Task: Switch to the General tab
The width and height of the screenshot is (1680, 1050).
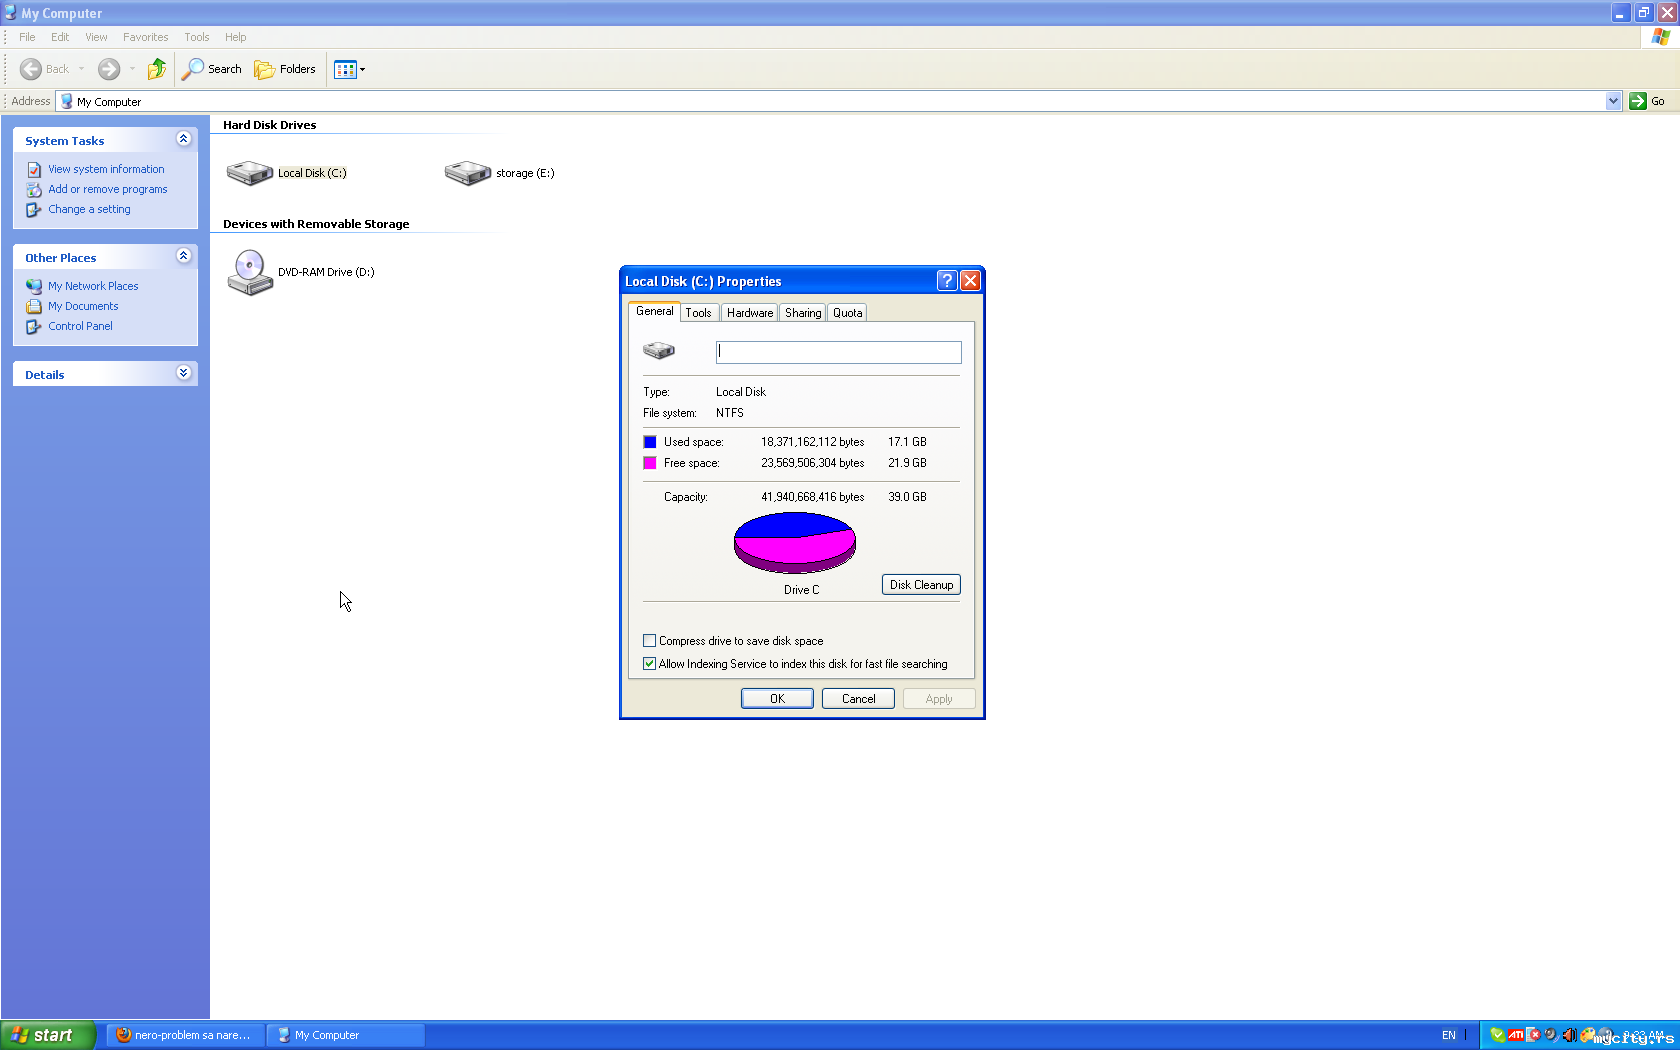Action: click(x=655, y=311)
